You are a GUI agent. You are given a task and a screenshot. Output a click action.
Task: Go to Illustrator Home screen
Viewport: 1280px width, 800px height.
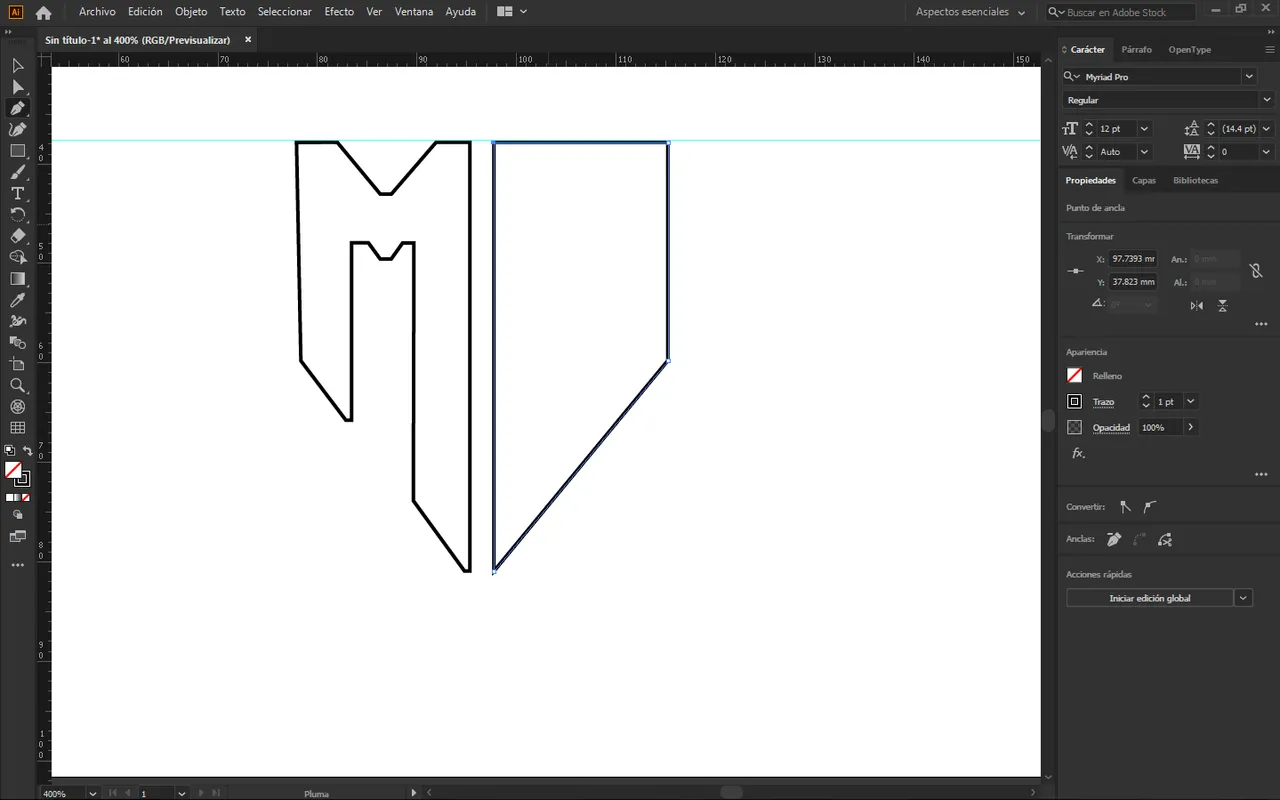[43, 12]
